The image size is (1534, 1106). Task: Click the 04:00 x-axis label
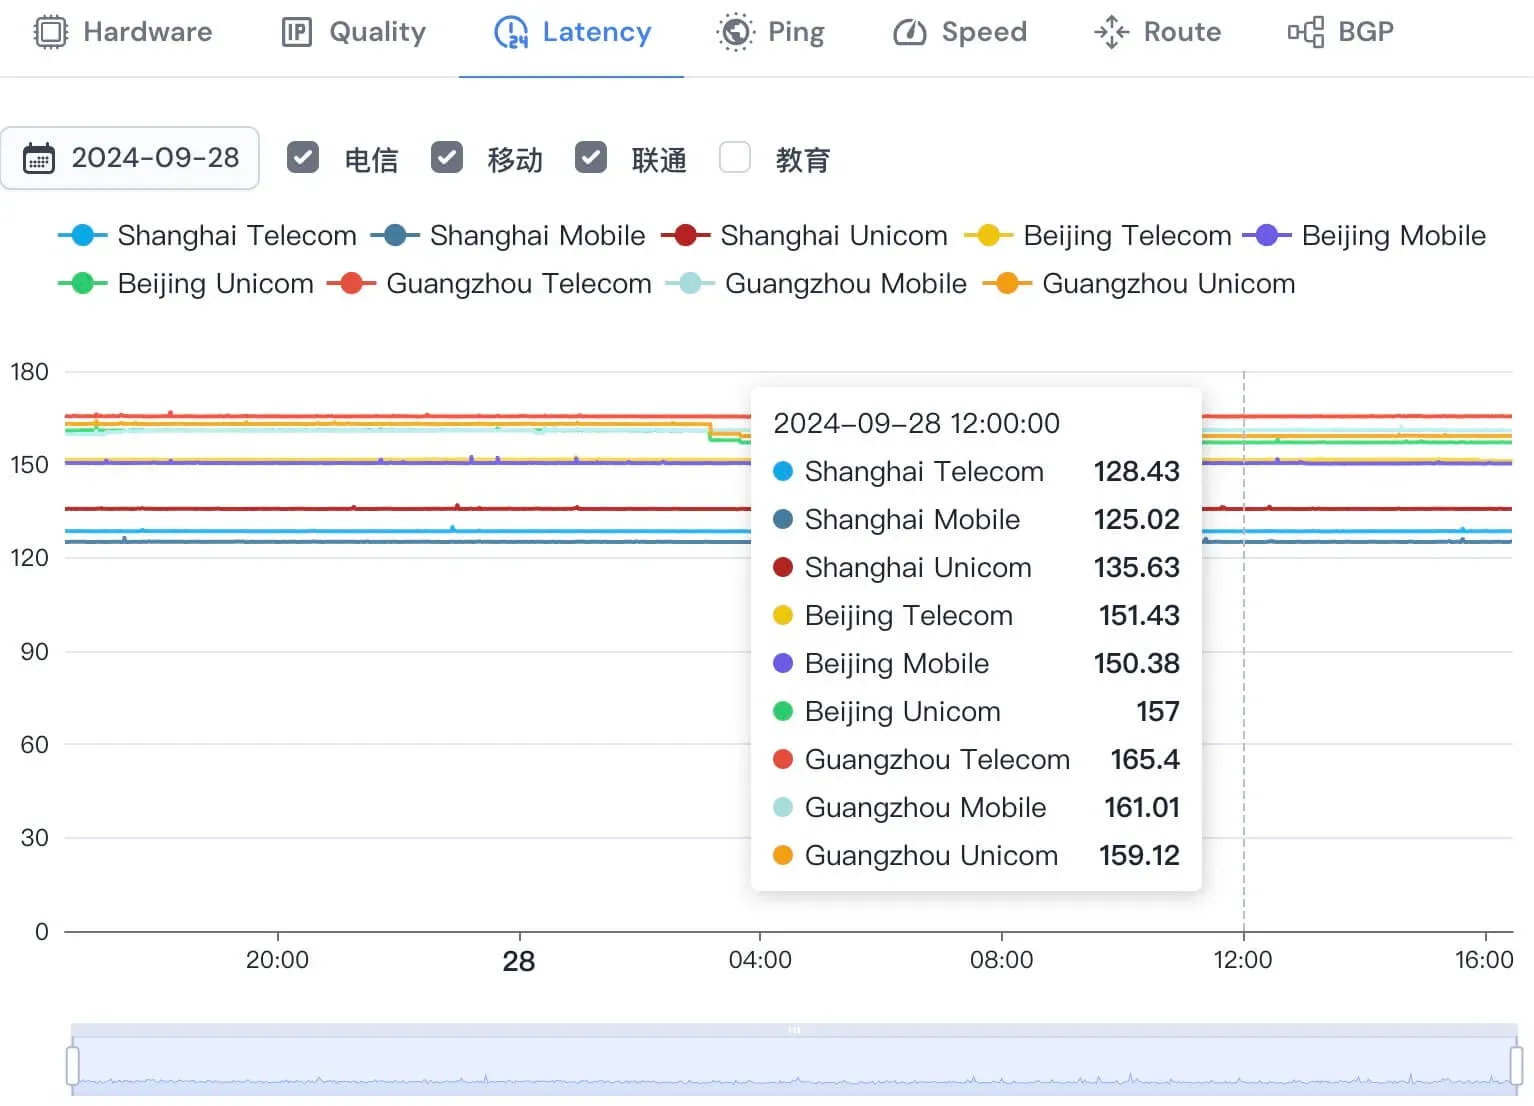760,961
